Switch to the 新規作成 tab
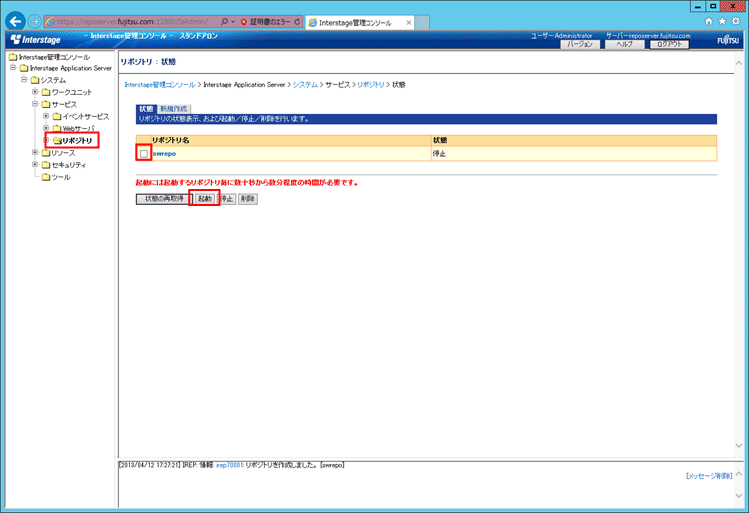This screenshot has width=749, height=513. [x=174, y=108]
